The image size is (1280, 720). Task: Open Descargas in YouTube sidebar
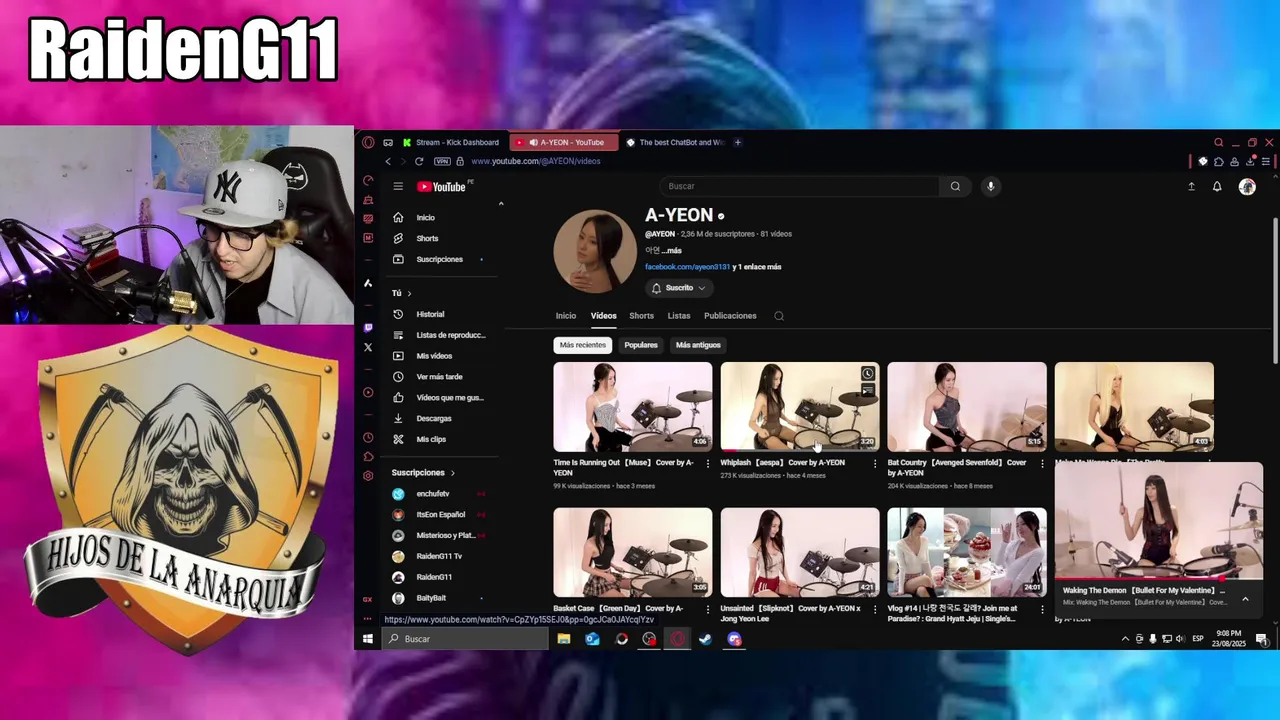pyautogui.click(x=434, y=418)
